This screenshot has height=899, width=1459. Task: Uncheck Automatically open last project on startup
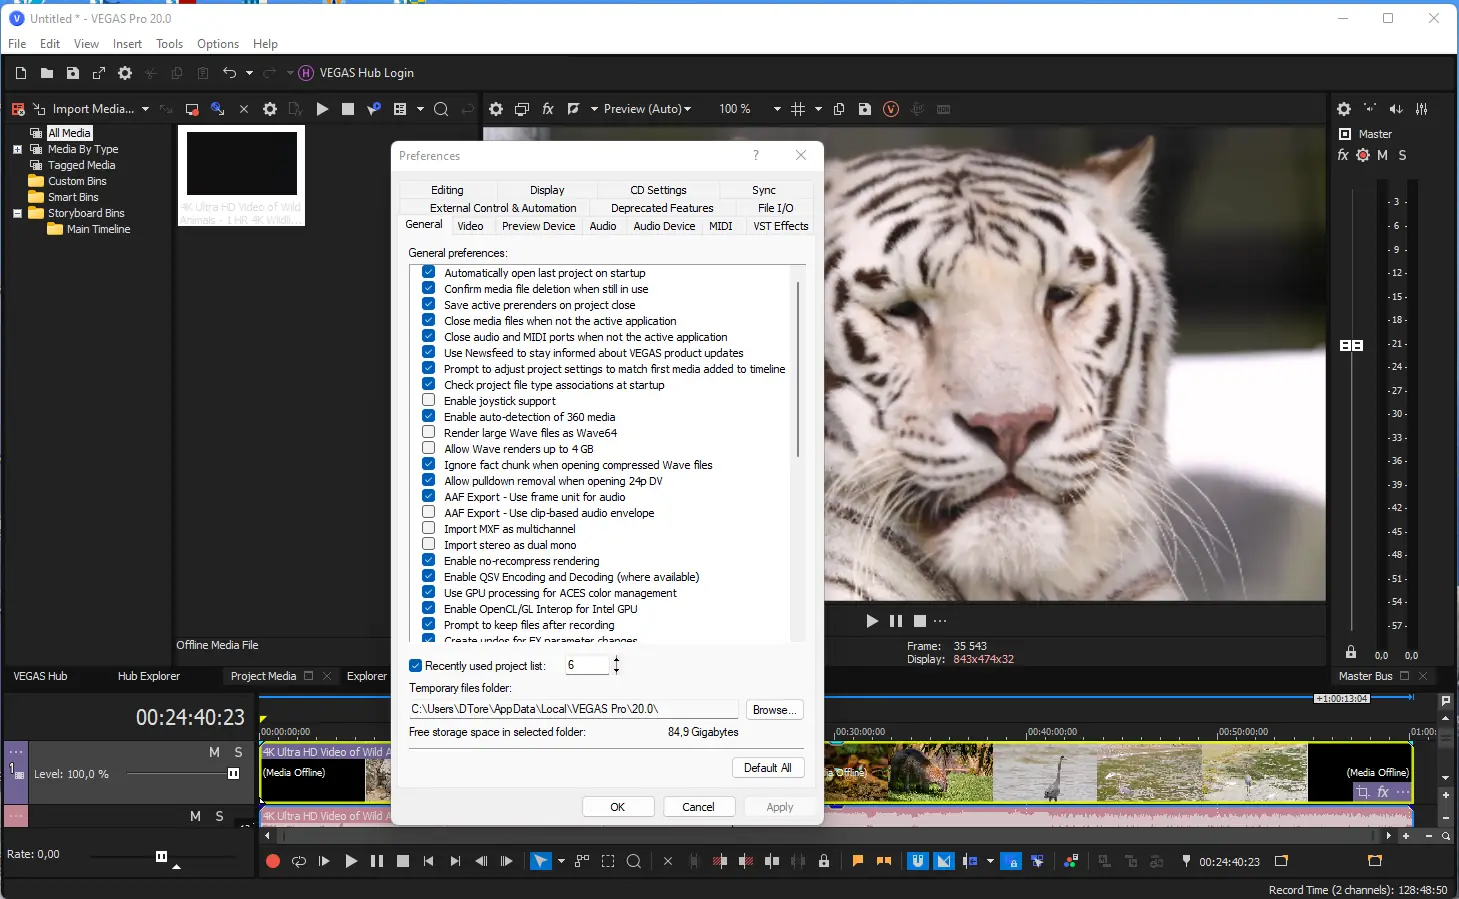click(x=429, y=272)
